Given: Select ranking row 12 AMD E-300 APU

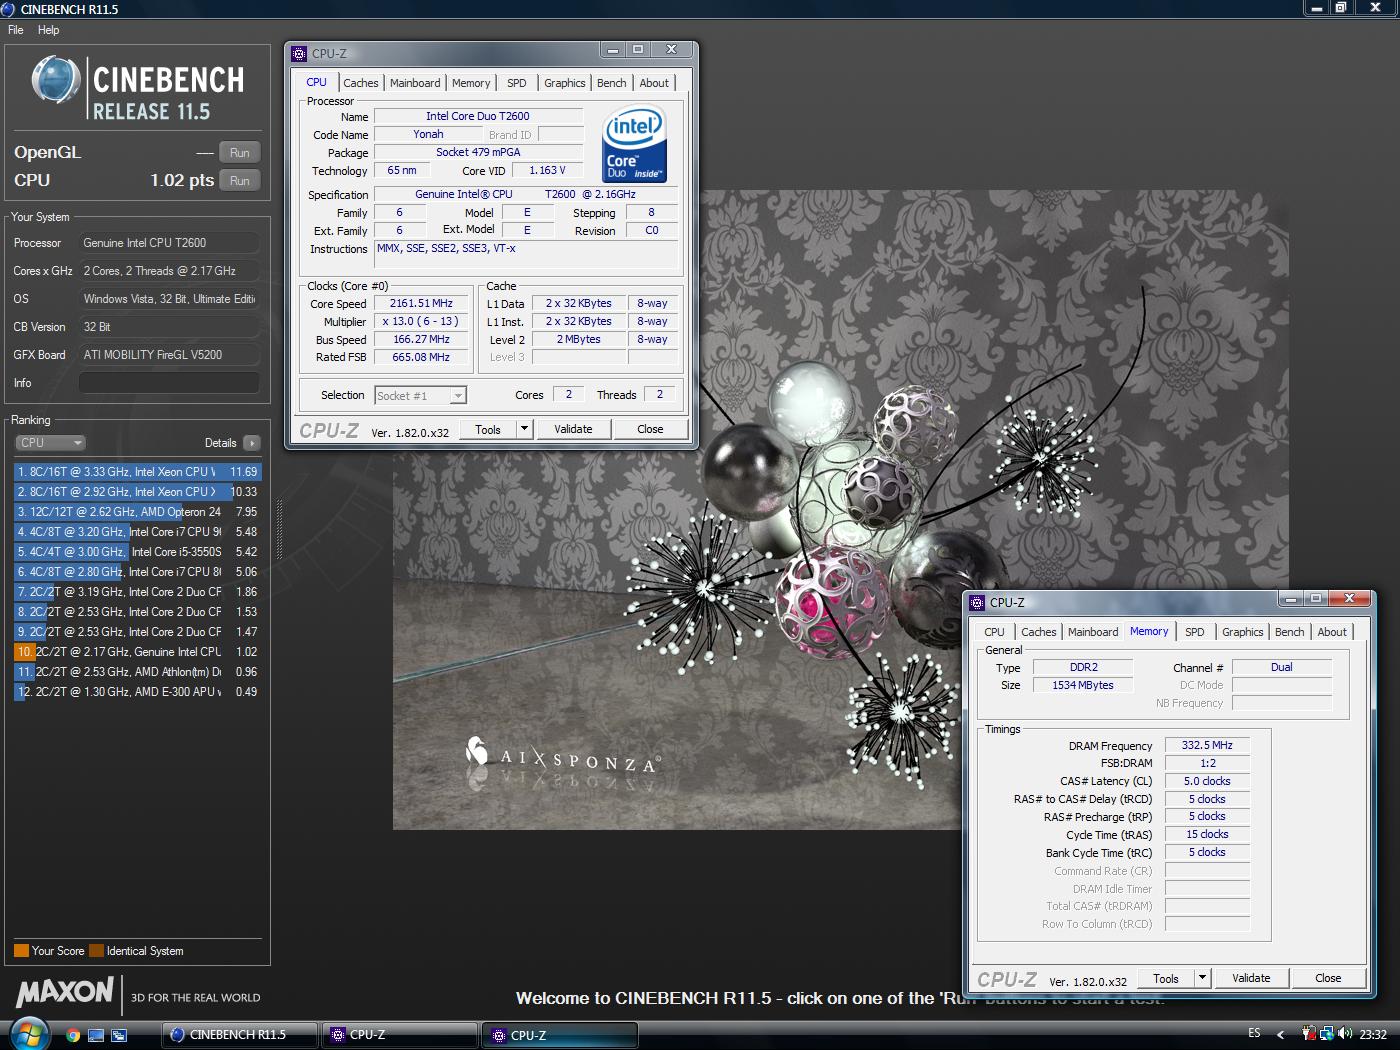Looking at the screenshot, I should click(x=137, y=691).
